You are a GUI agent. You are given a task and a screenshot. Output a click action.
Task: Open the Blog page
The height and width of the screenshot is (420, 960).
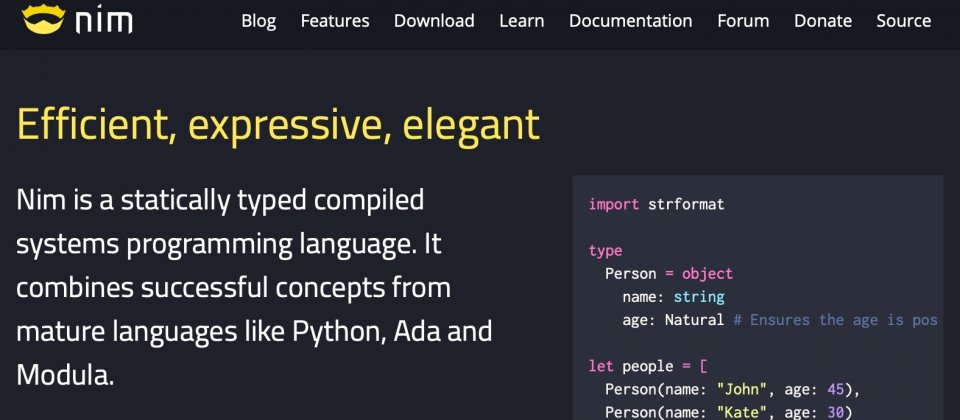[258, 21]
